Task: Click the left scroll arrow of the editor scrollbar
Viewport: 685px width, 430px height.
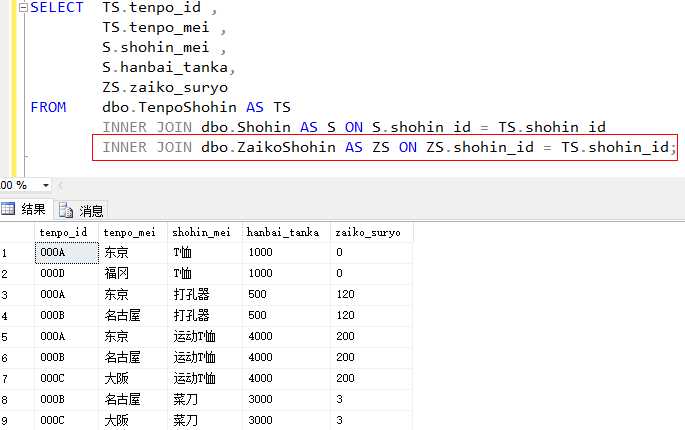Action: (x=60, y=186)
